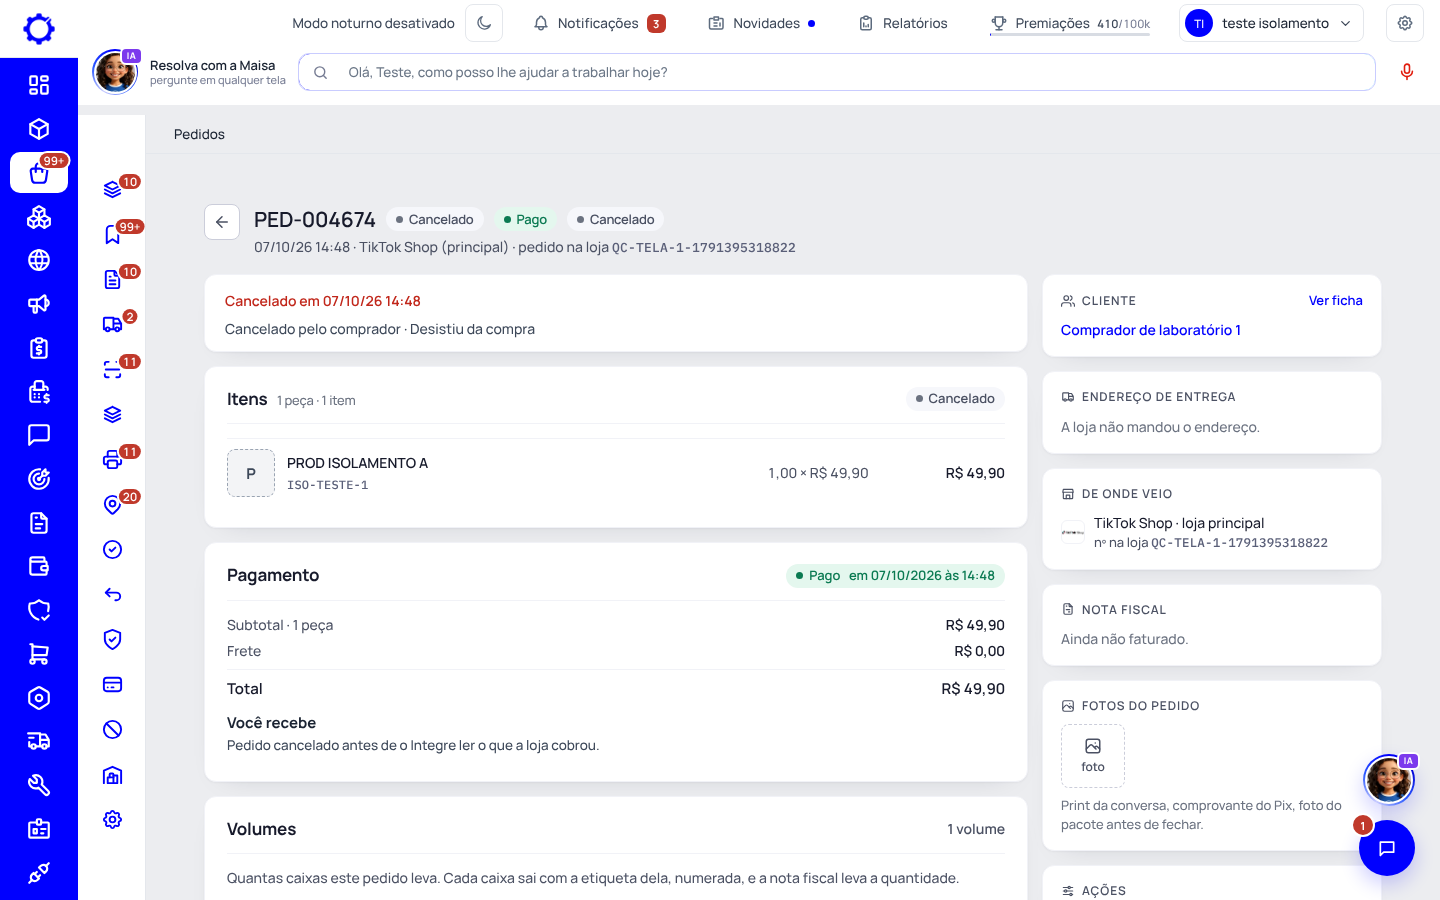Image resolution: width=1440 pixels, height=900 pixels.
Task: Open the dashboard grid icon in blue sidebar
Action: click(39, 85)
